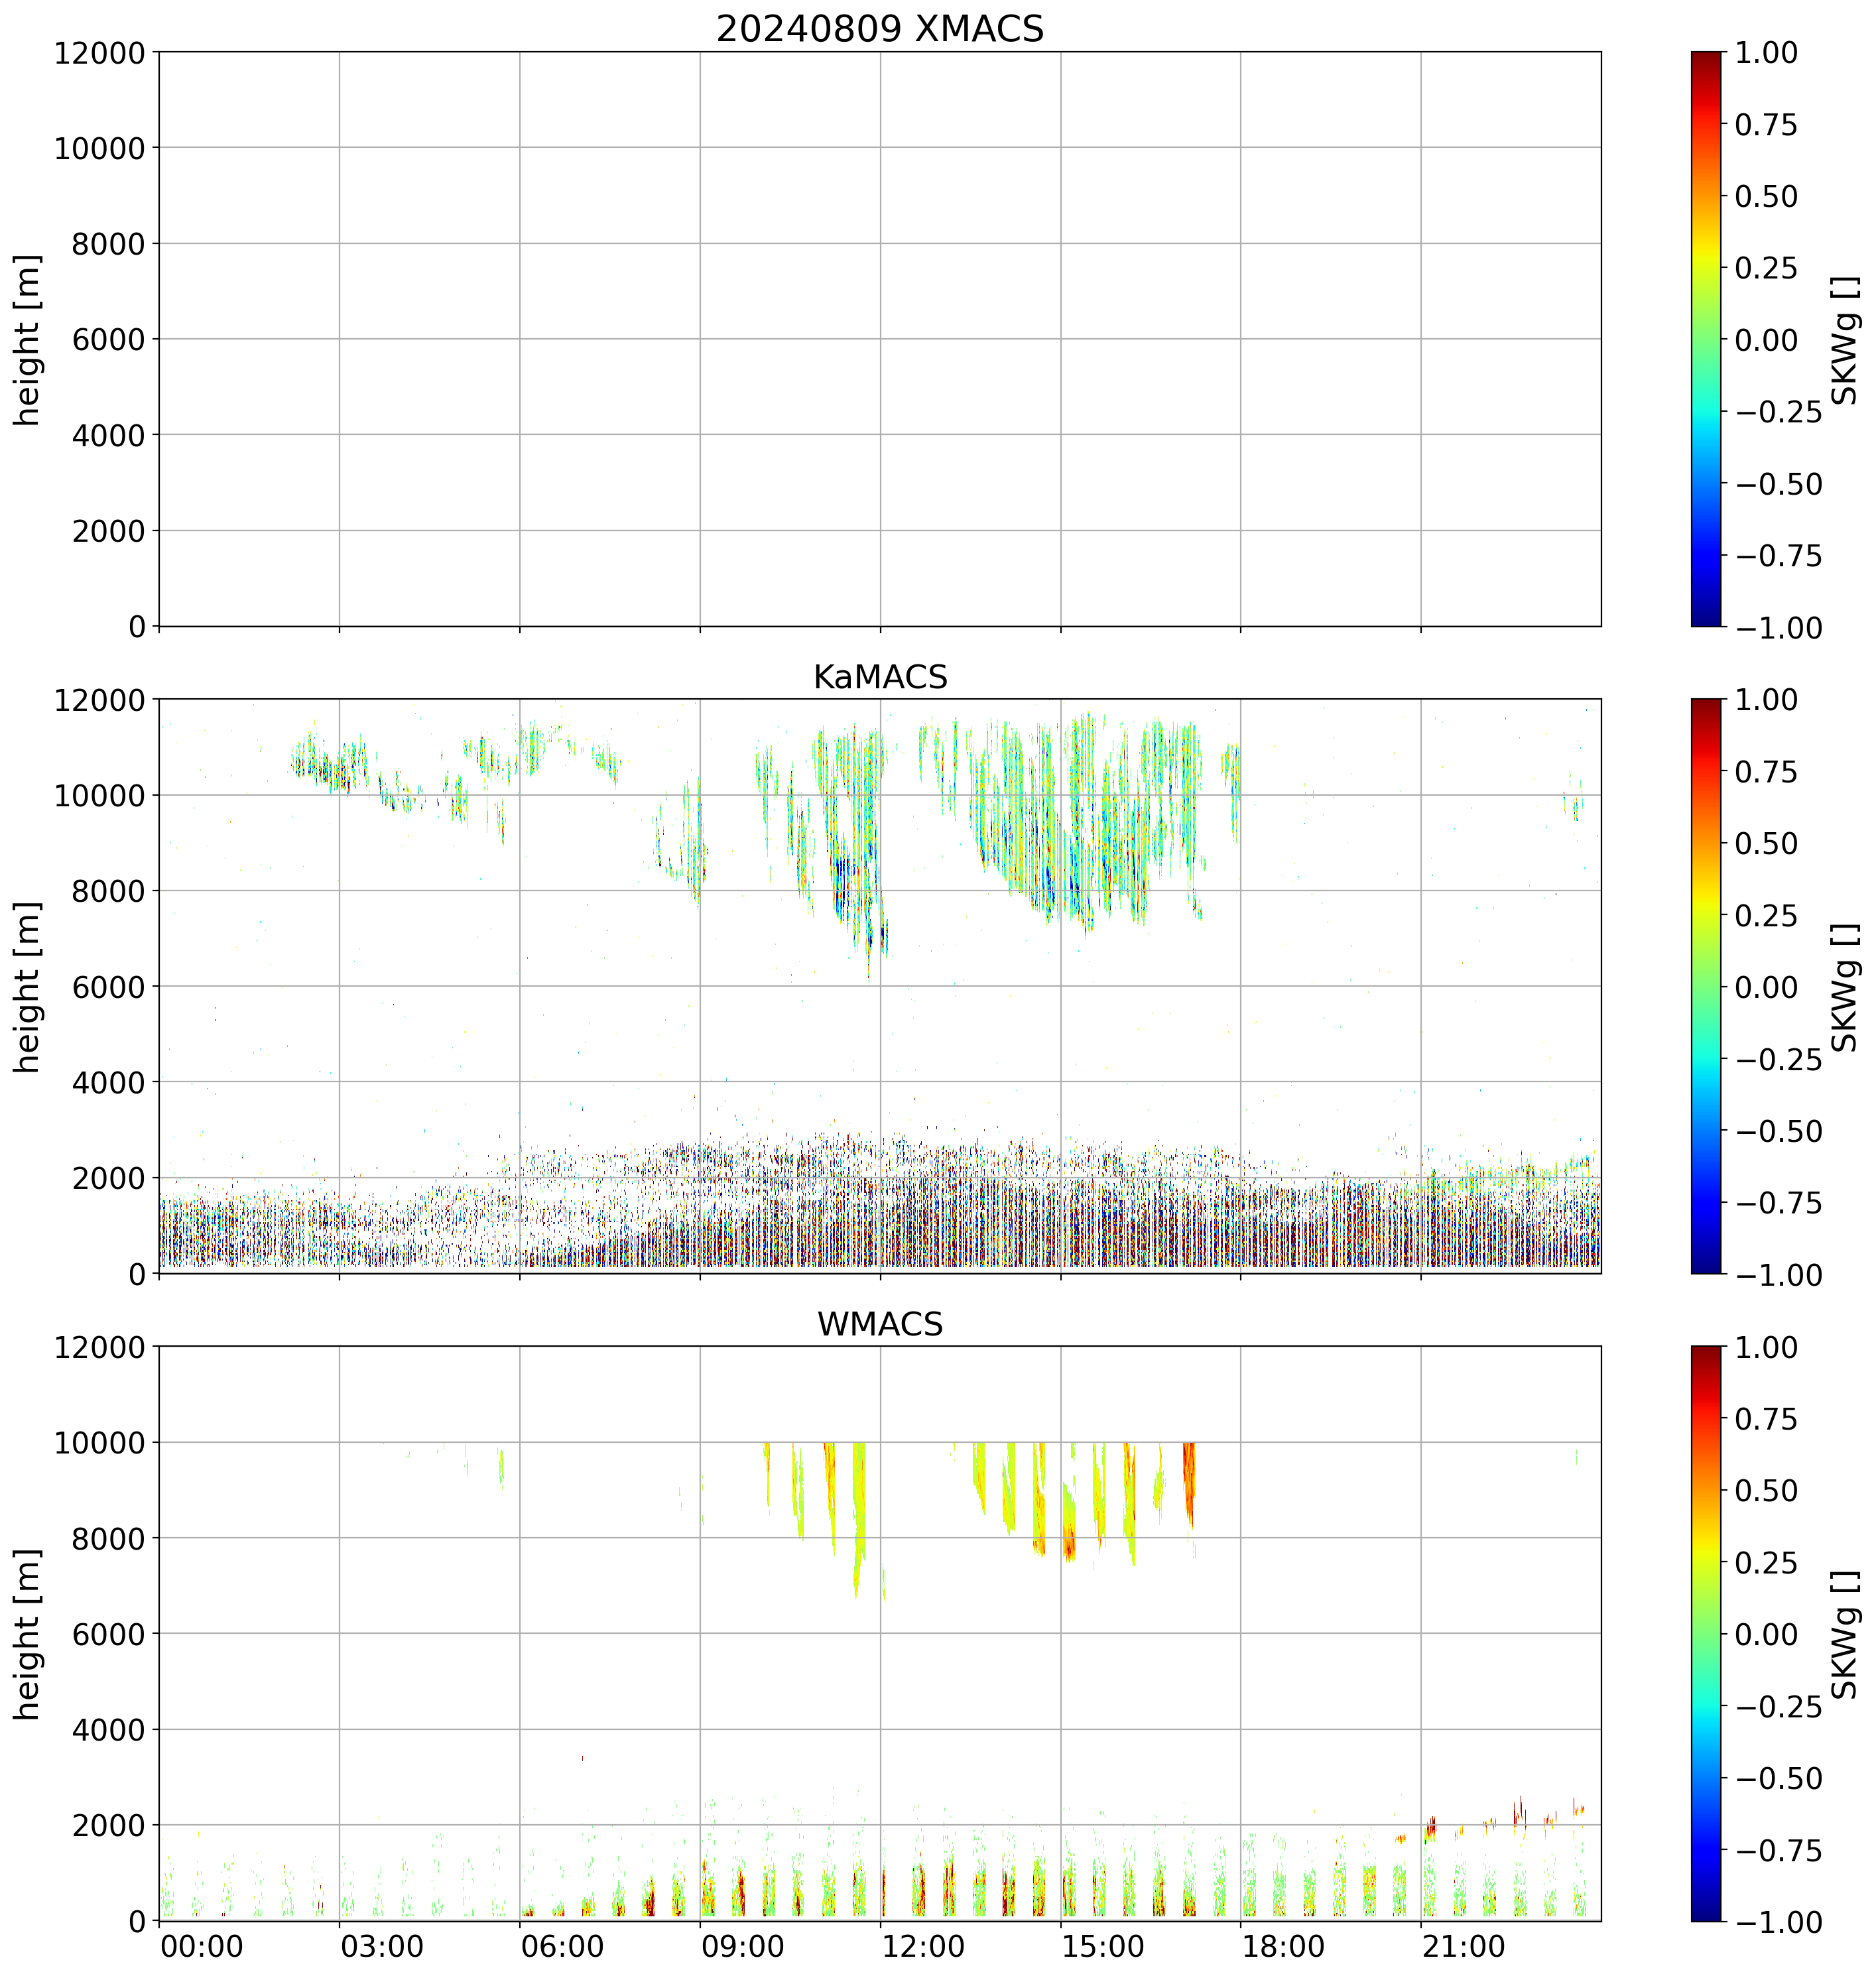Click the 21:00 time axis label

pyautogui.click(x=1464, y=1947)
